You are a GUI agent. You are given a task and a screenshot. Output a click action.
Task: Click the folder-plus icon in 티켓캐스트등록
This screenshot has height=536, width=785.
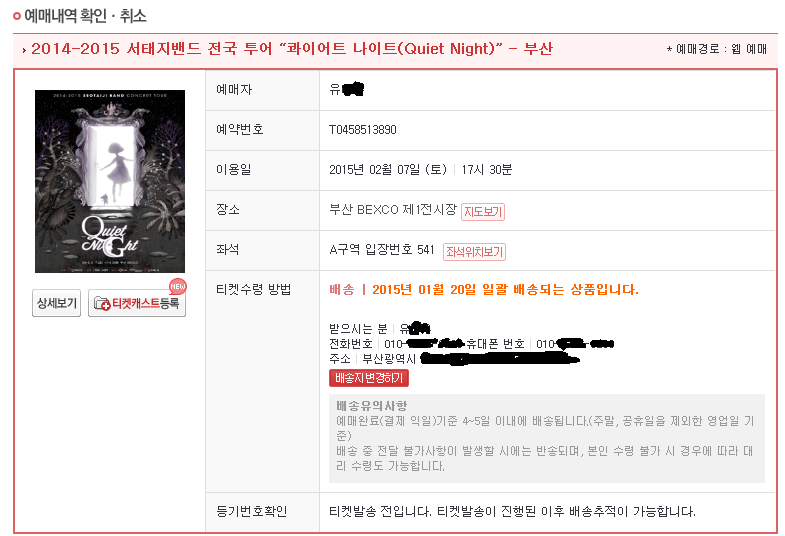(102, 303)
